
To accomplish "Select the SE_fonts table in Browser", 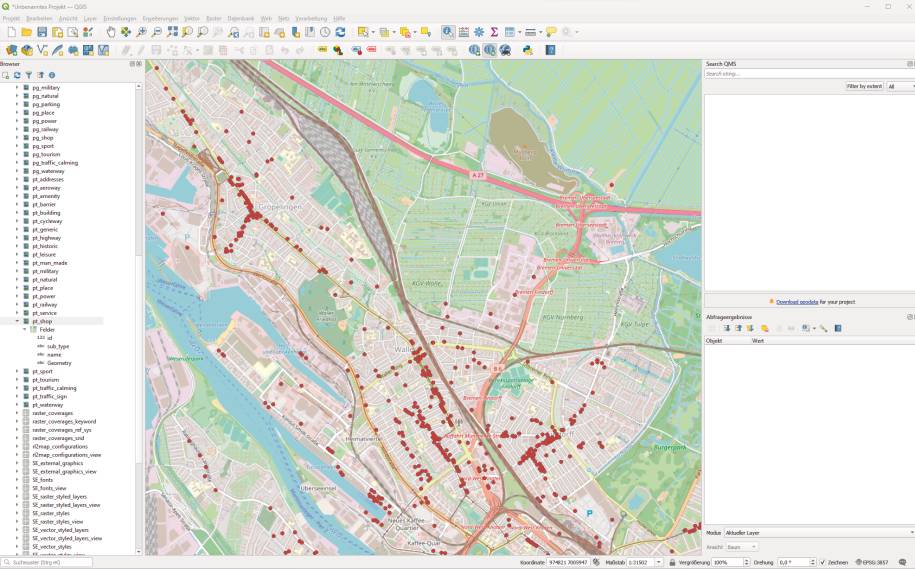I will [x=43, y=480].
